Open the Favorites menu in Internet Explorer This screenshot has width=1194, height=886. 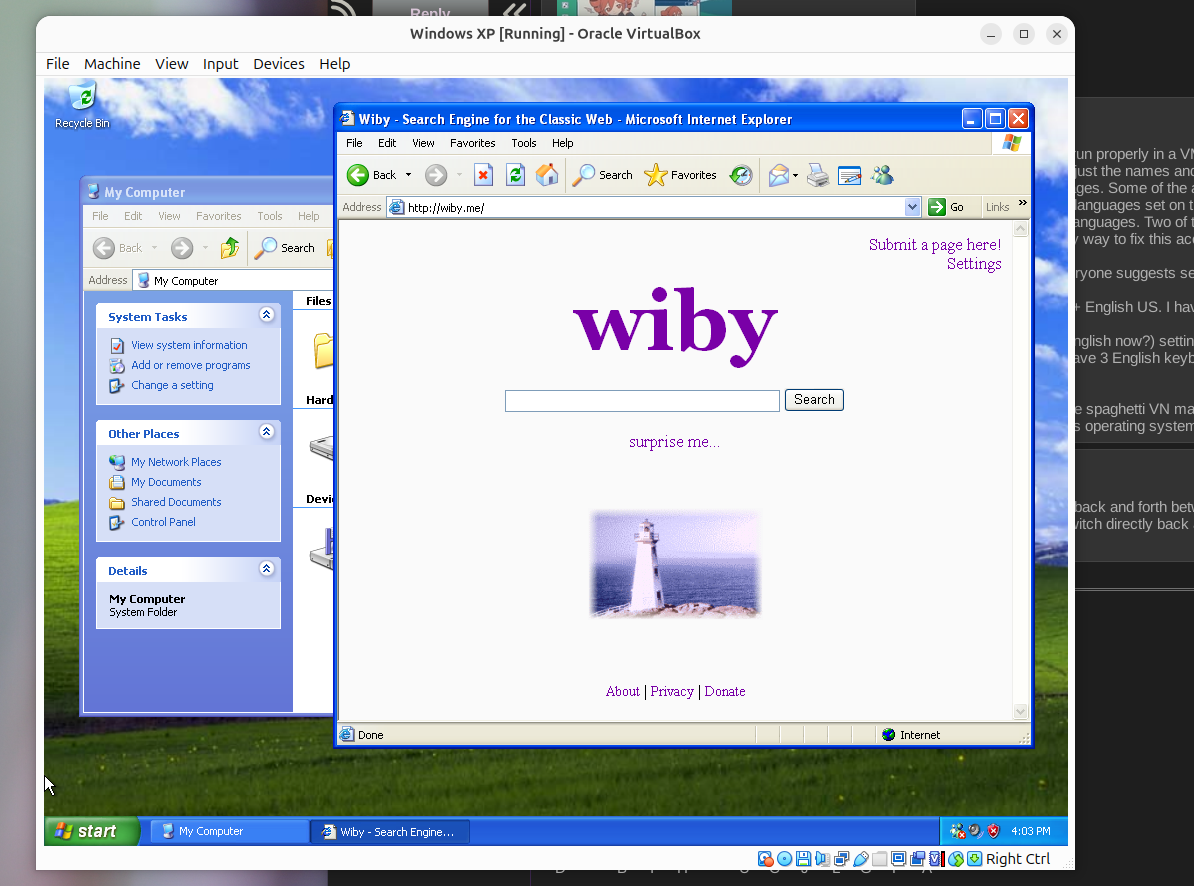[x=472, y=143]
